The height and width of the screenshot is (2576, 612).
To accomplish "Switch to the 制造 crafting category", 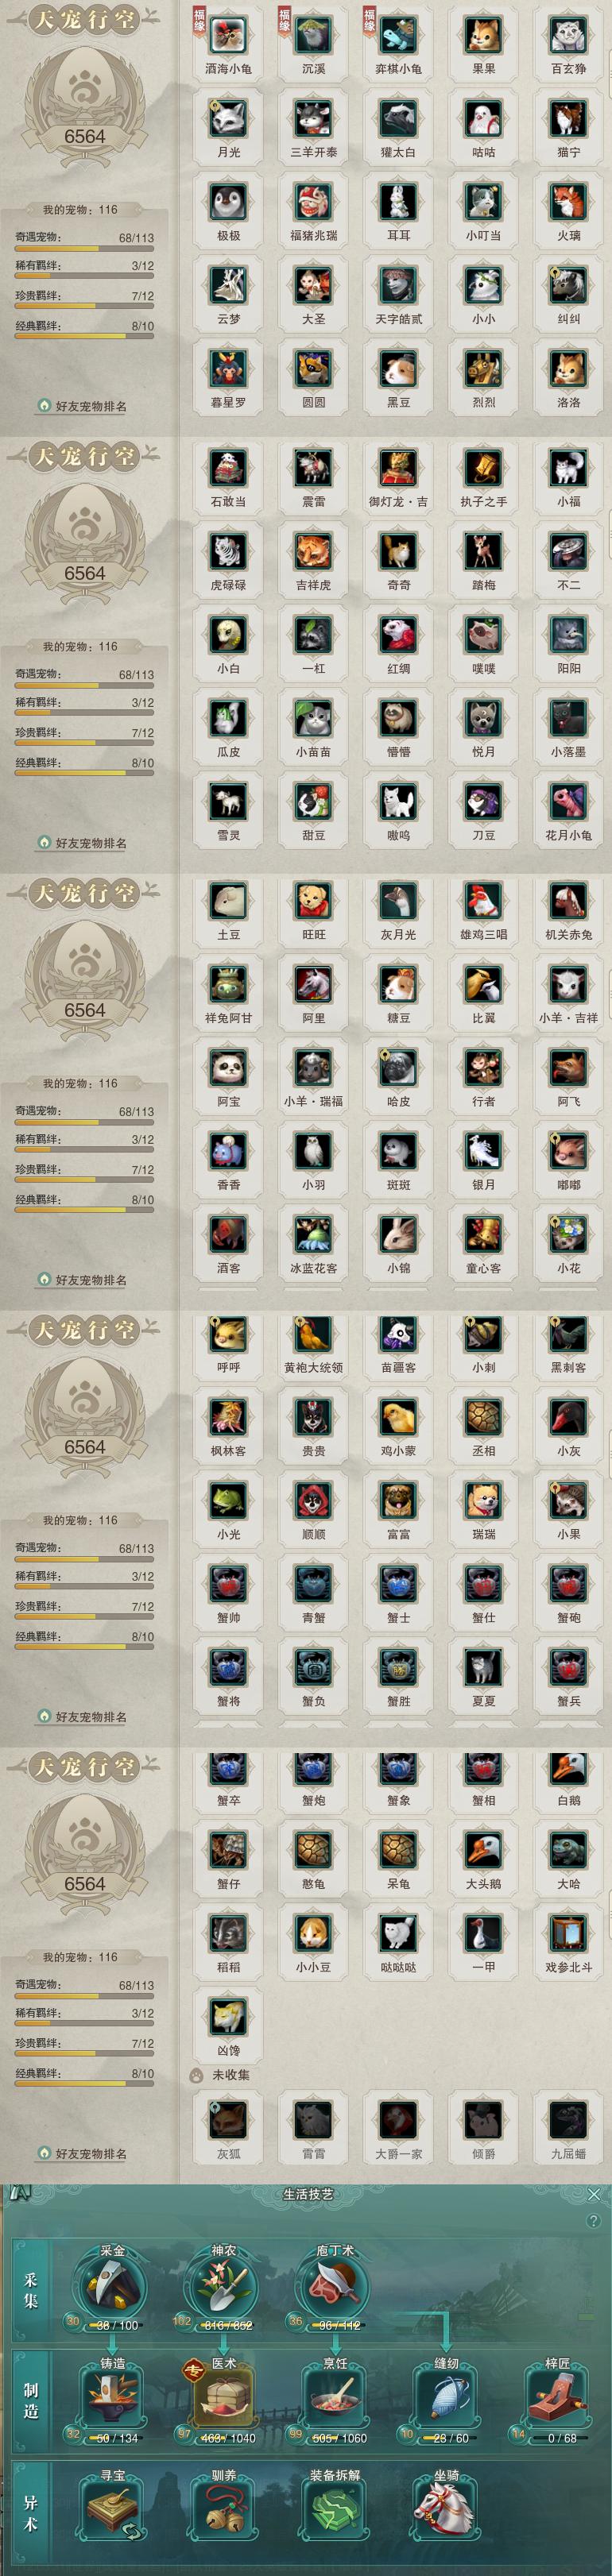I will [31, 2397].
